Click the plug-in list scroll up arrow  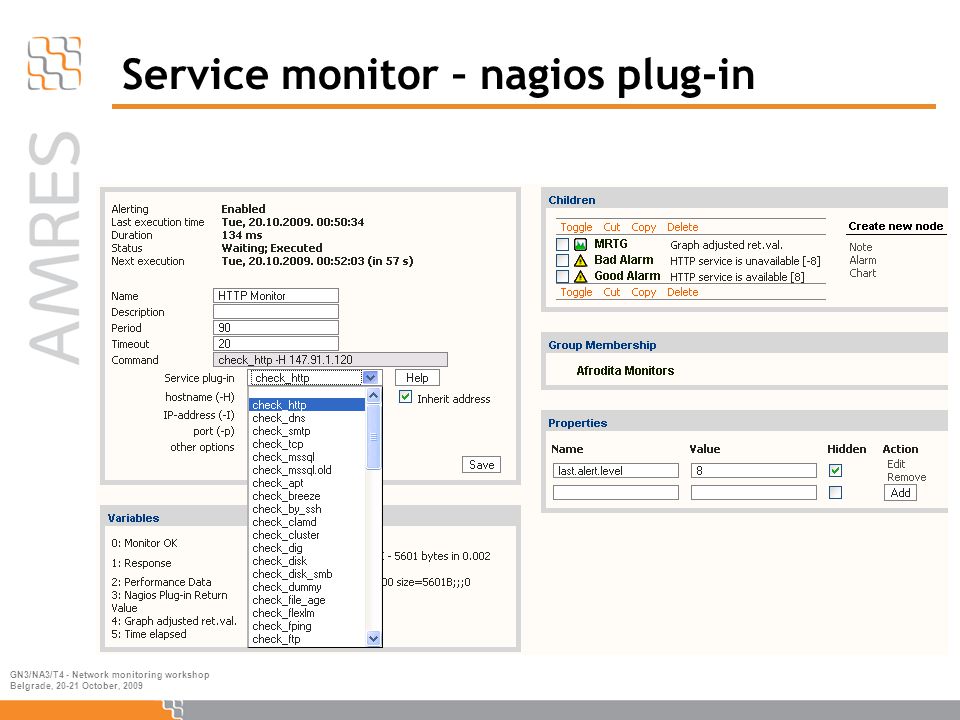tap(373, 396)
